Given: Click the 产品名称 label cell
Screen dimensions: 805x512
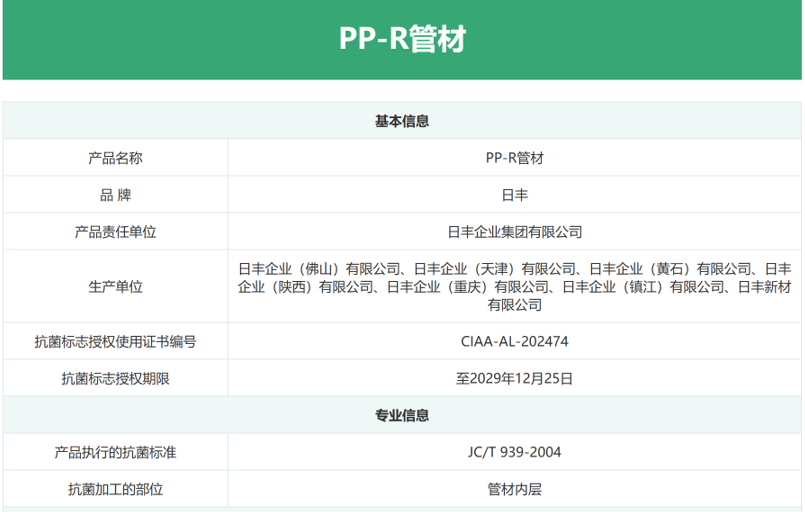Looking at the screenshot, I should (x=116, y=158).
